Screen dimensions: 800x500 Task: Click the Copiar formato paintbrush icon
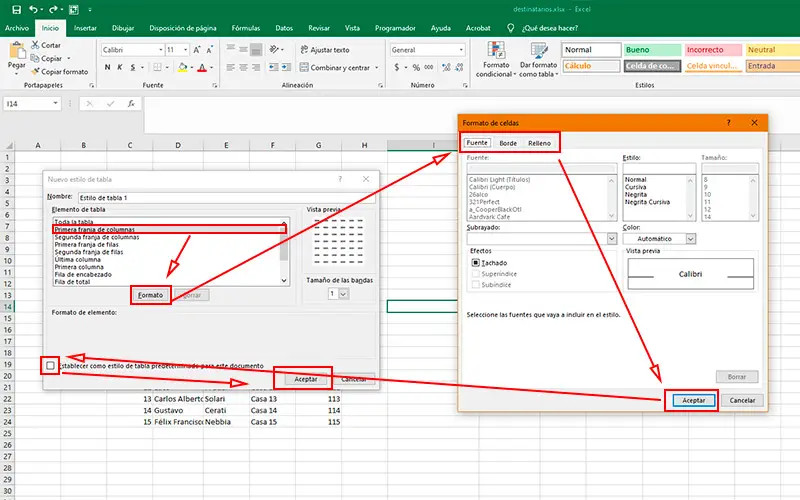coord(35,72)
